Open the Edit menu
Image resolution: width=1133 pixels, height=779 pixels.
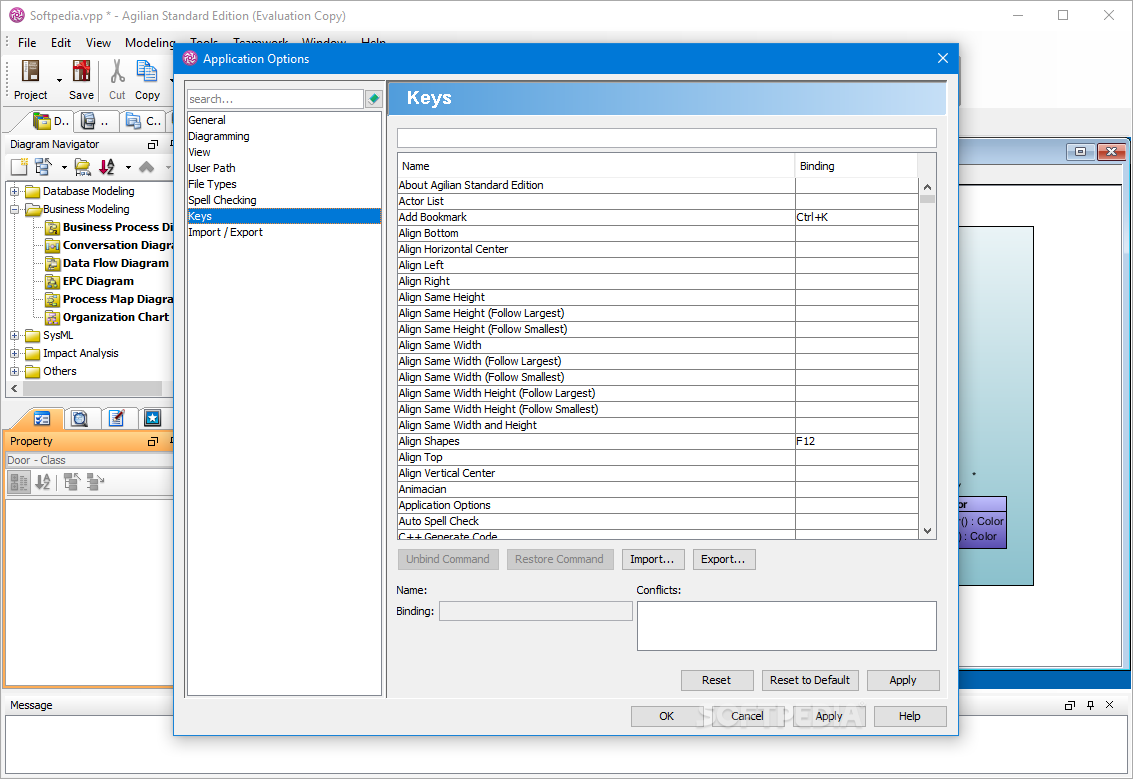pyautogui.click(x=61, y=43)
